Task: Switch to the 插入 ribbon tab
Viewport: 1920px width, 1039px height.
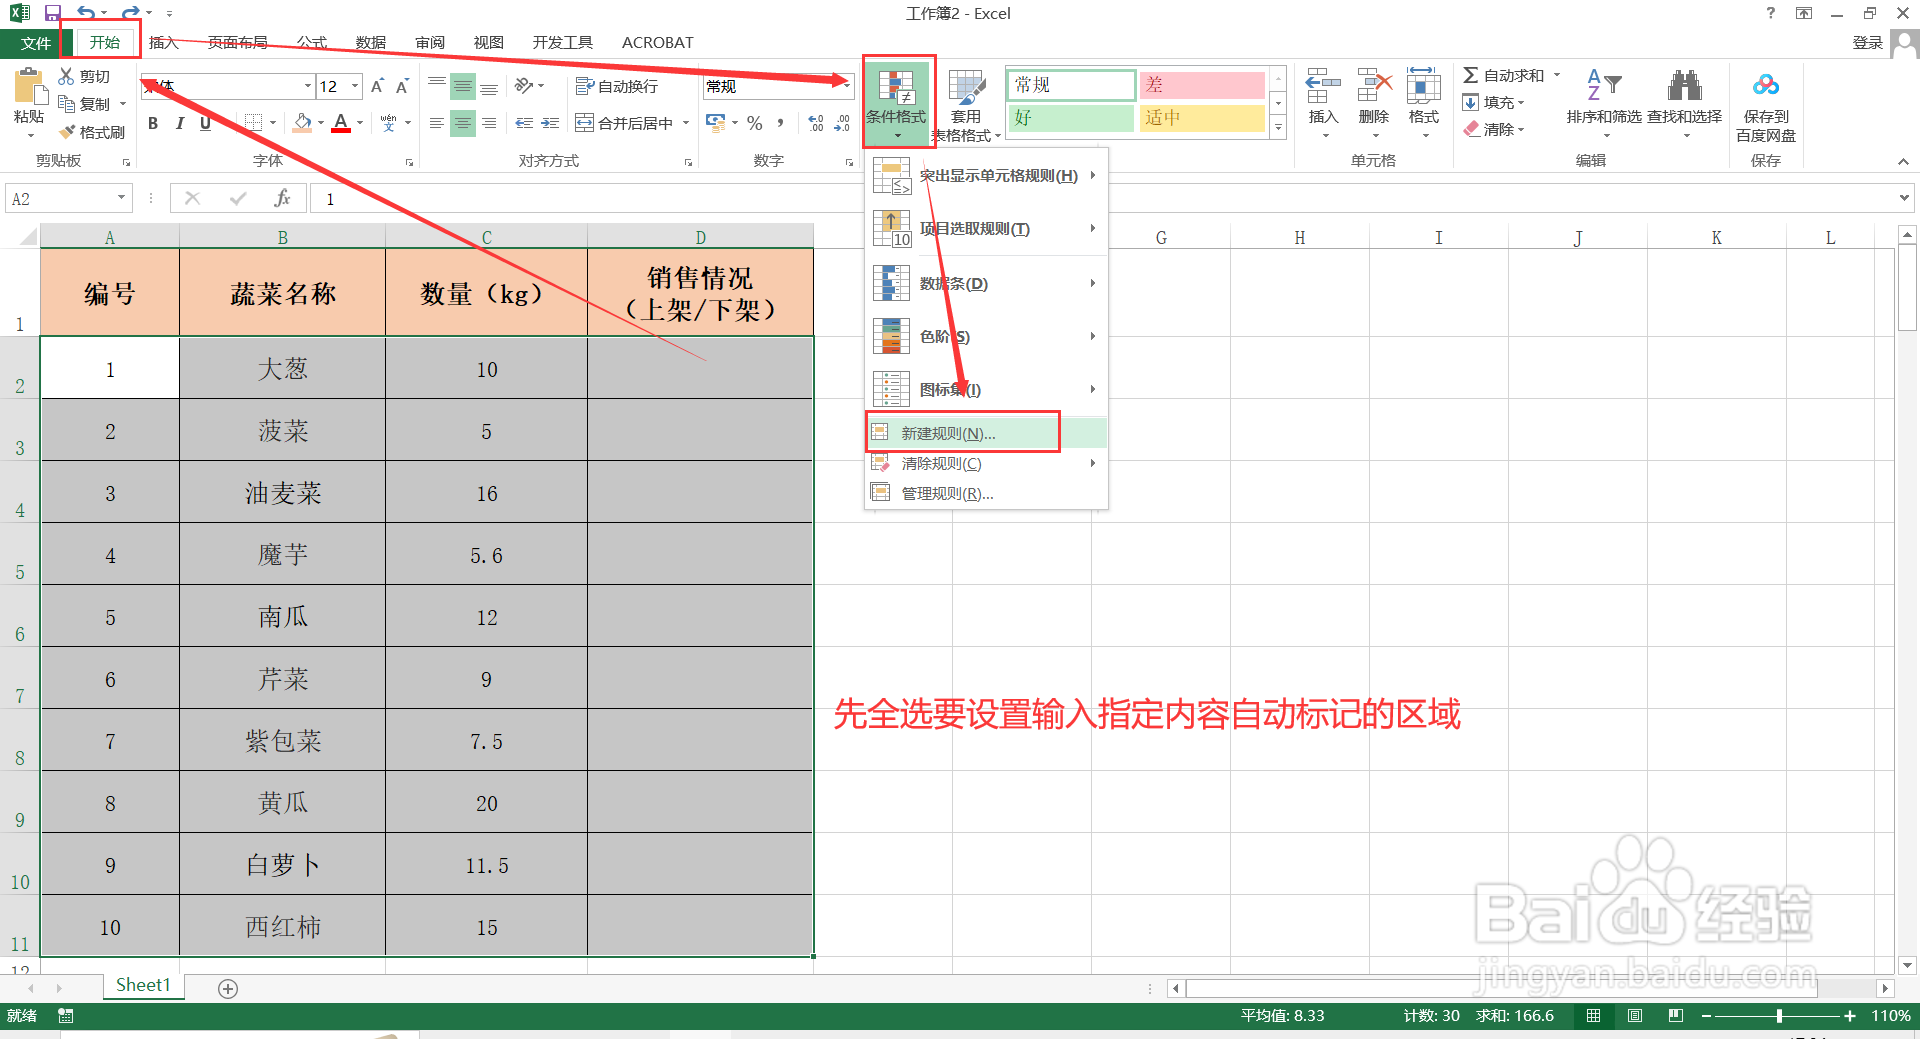Action: point(163,42)
